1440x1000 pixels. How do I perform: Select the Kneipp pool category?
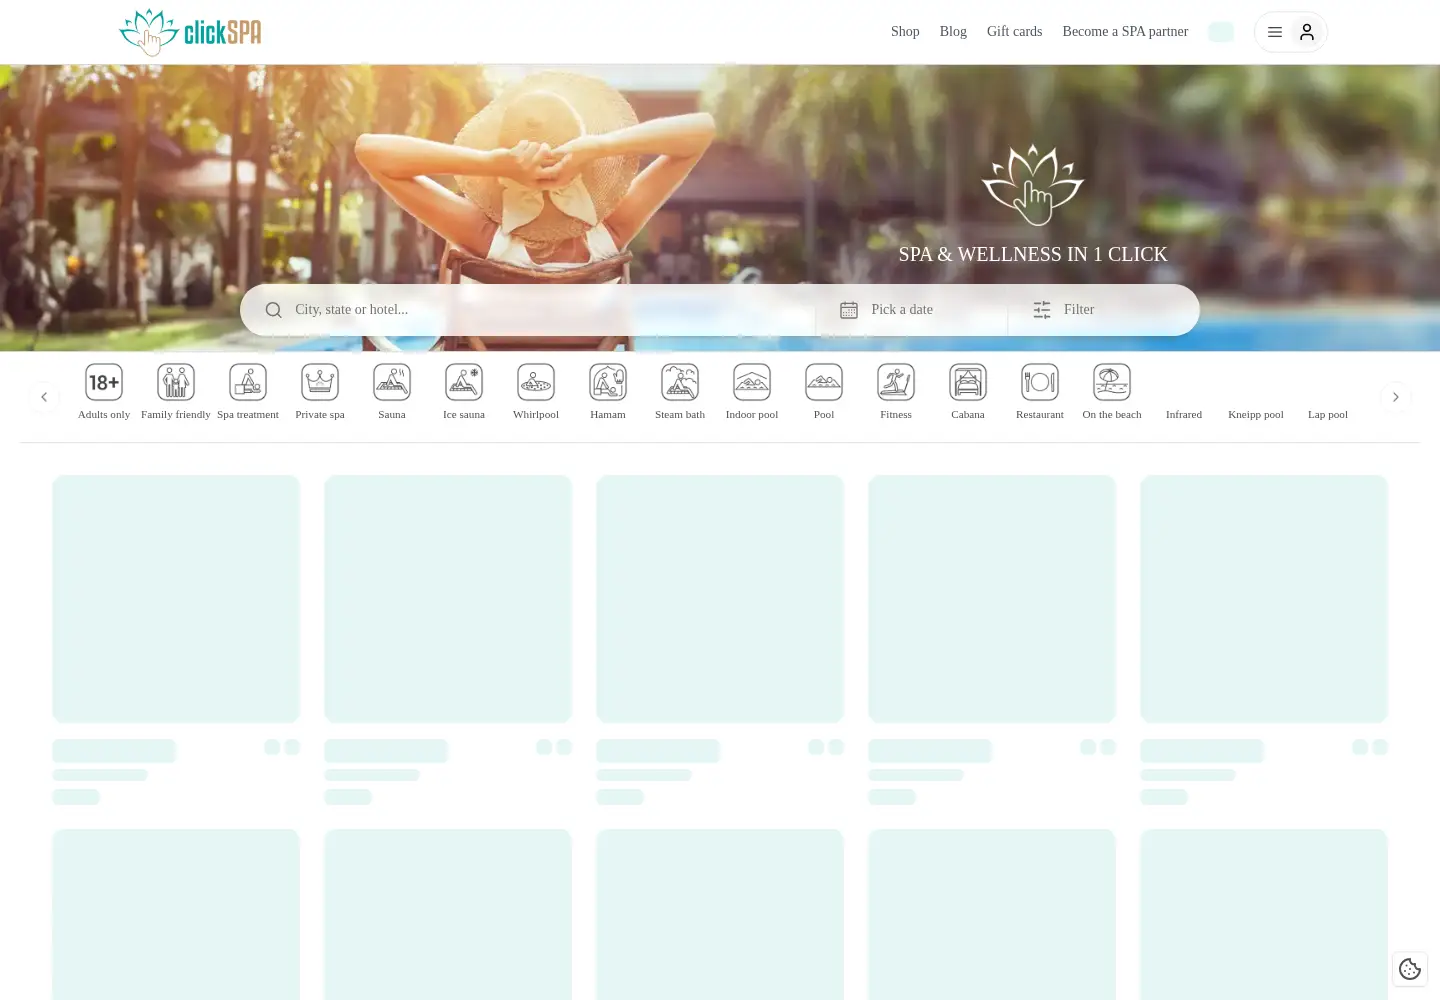(1256, 414)
